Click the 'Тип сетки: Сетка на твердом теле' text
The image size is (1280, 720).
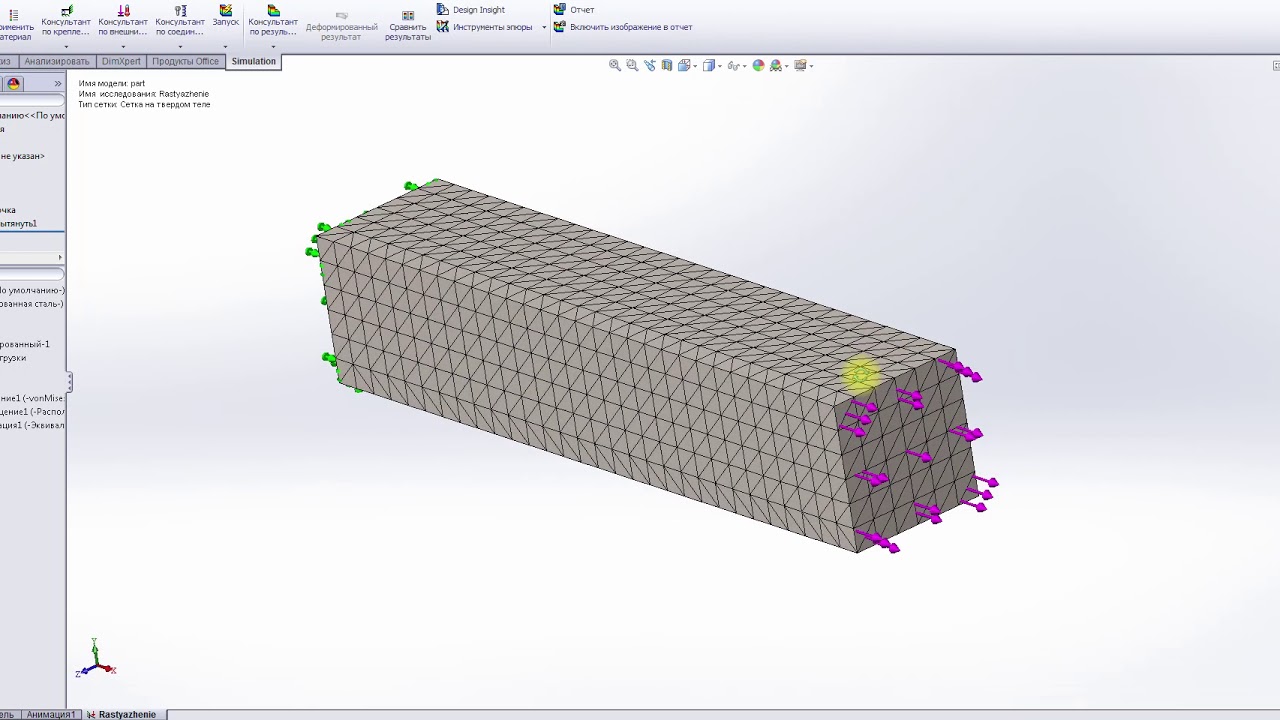[144, 104]
